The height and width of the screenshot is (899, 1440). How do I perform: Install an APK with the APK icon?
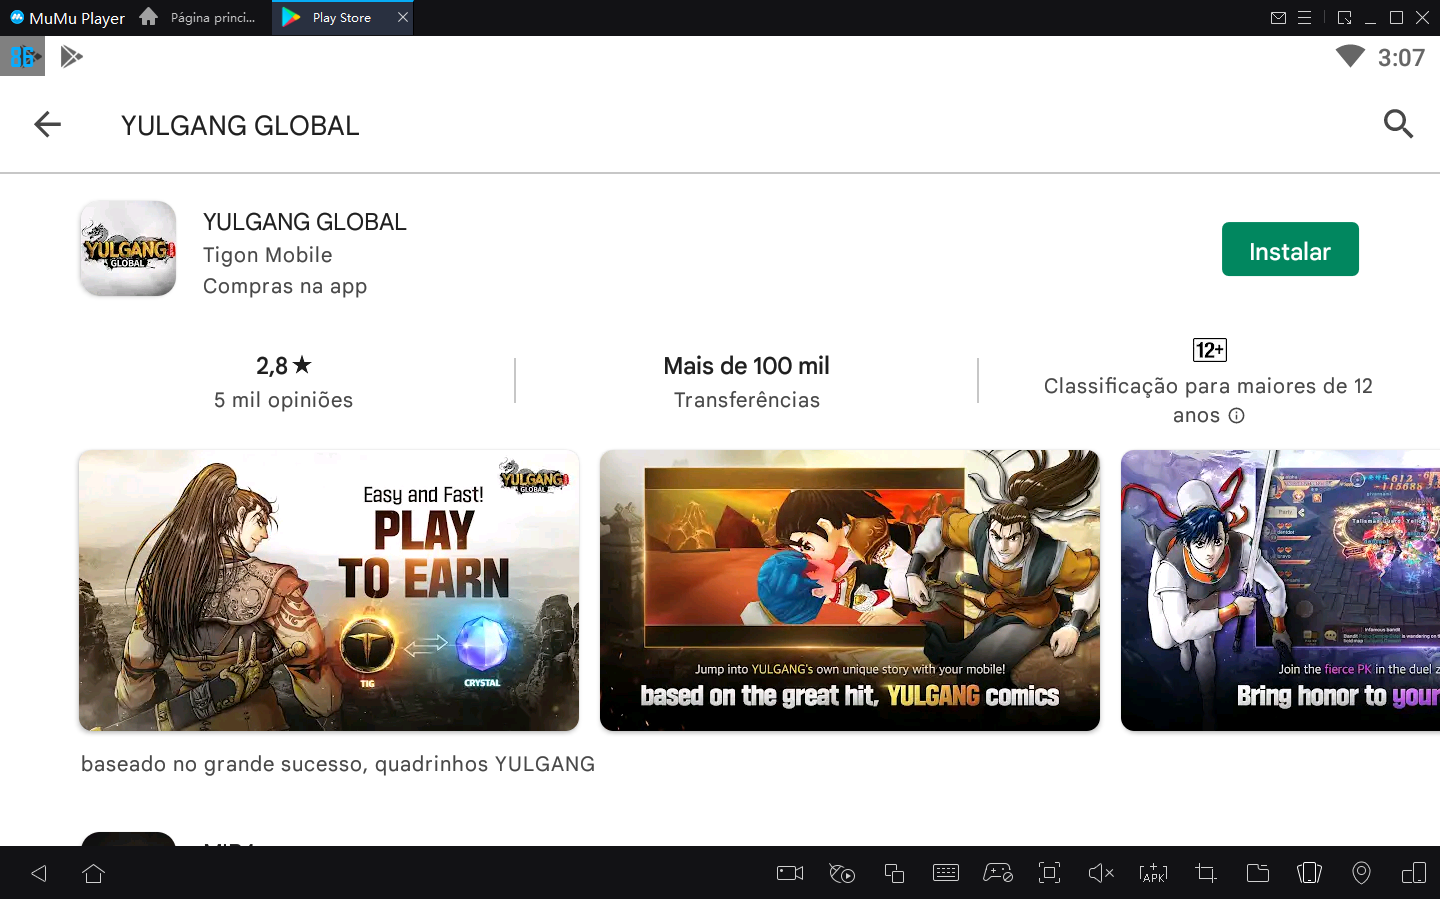pyautogui.click(x=1153, y=873)
